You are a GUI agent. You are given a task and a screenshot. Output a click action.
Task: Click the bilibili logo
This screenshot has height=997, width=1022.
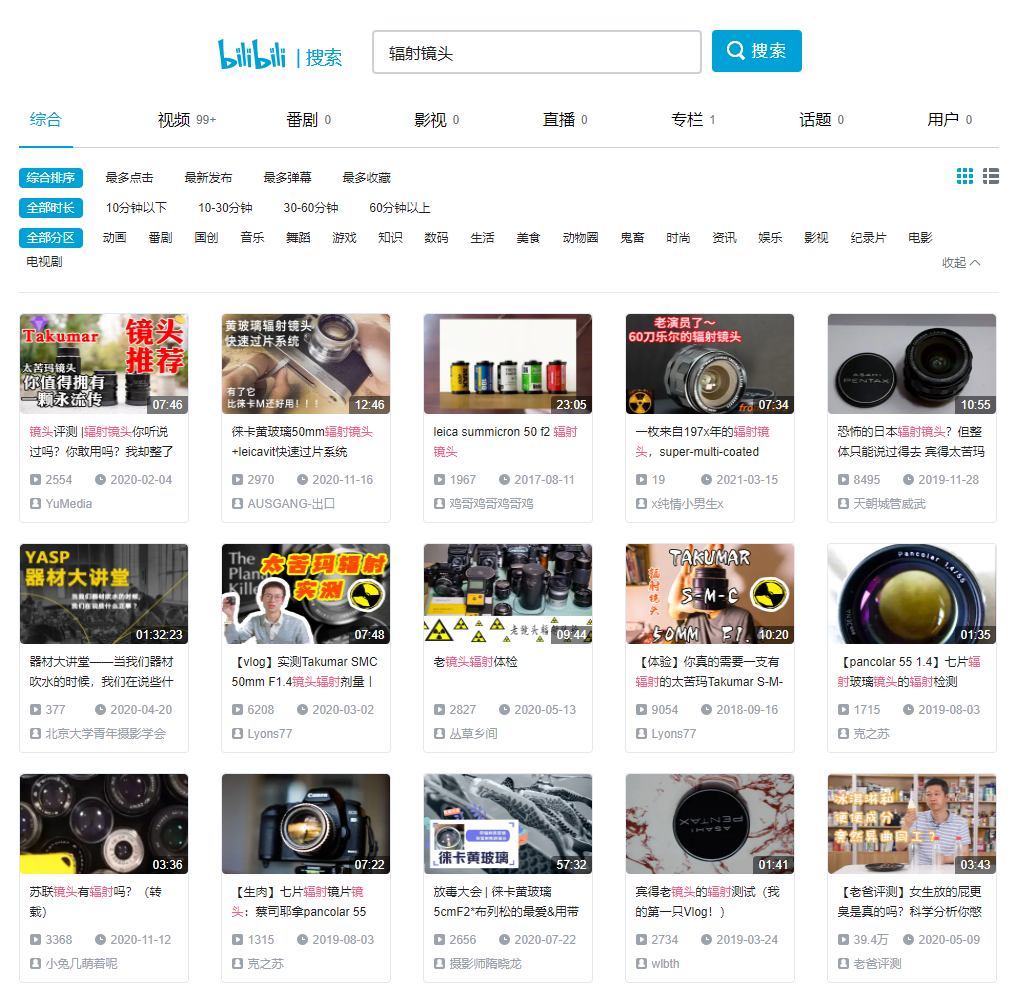pyautogui.click(x=252, y=54)
